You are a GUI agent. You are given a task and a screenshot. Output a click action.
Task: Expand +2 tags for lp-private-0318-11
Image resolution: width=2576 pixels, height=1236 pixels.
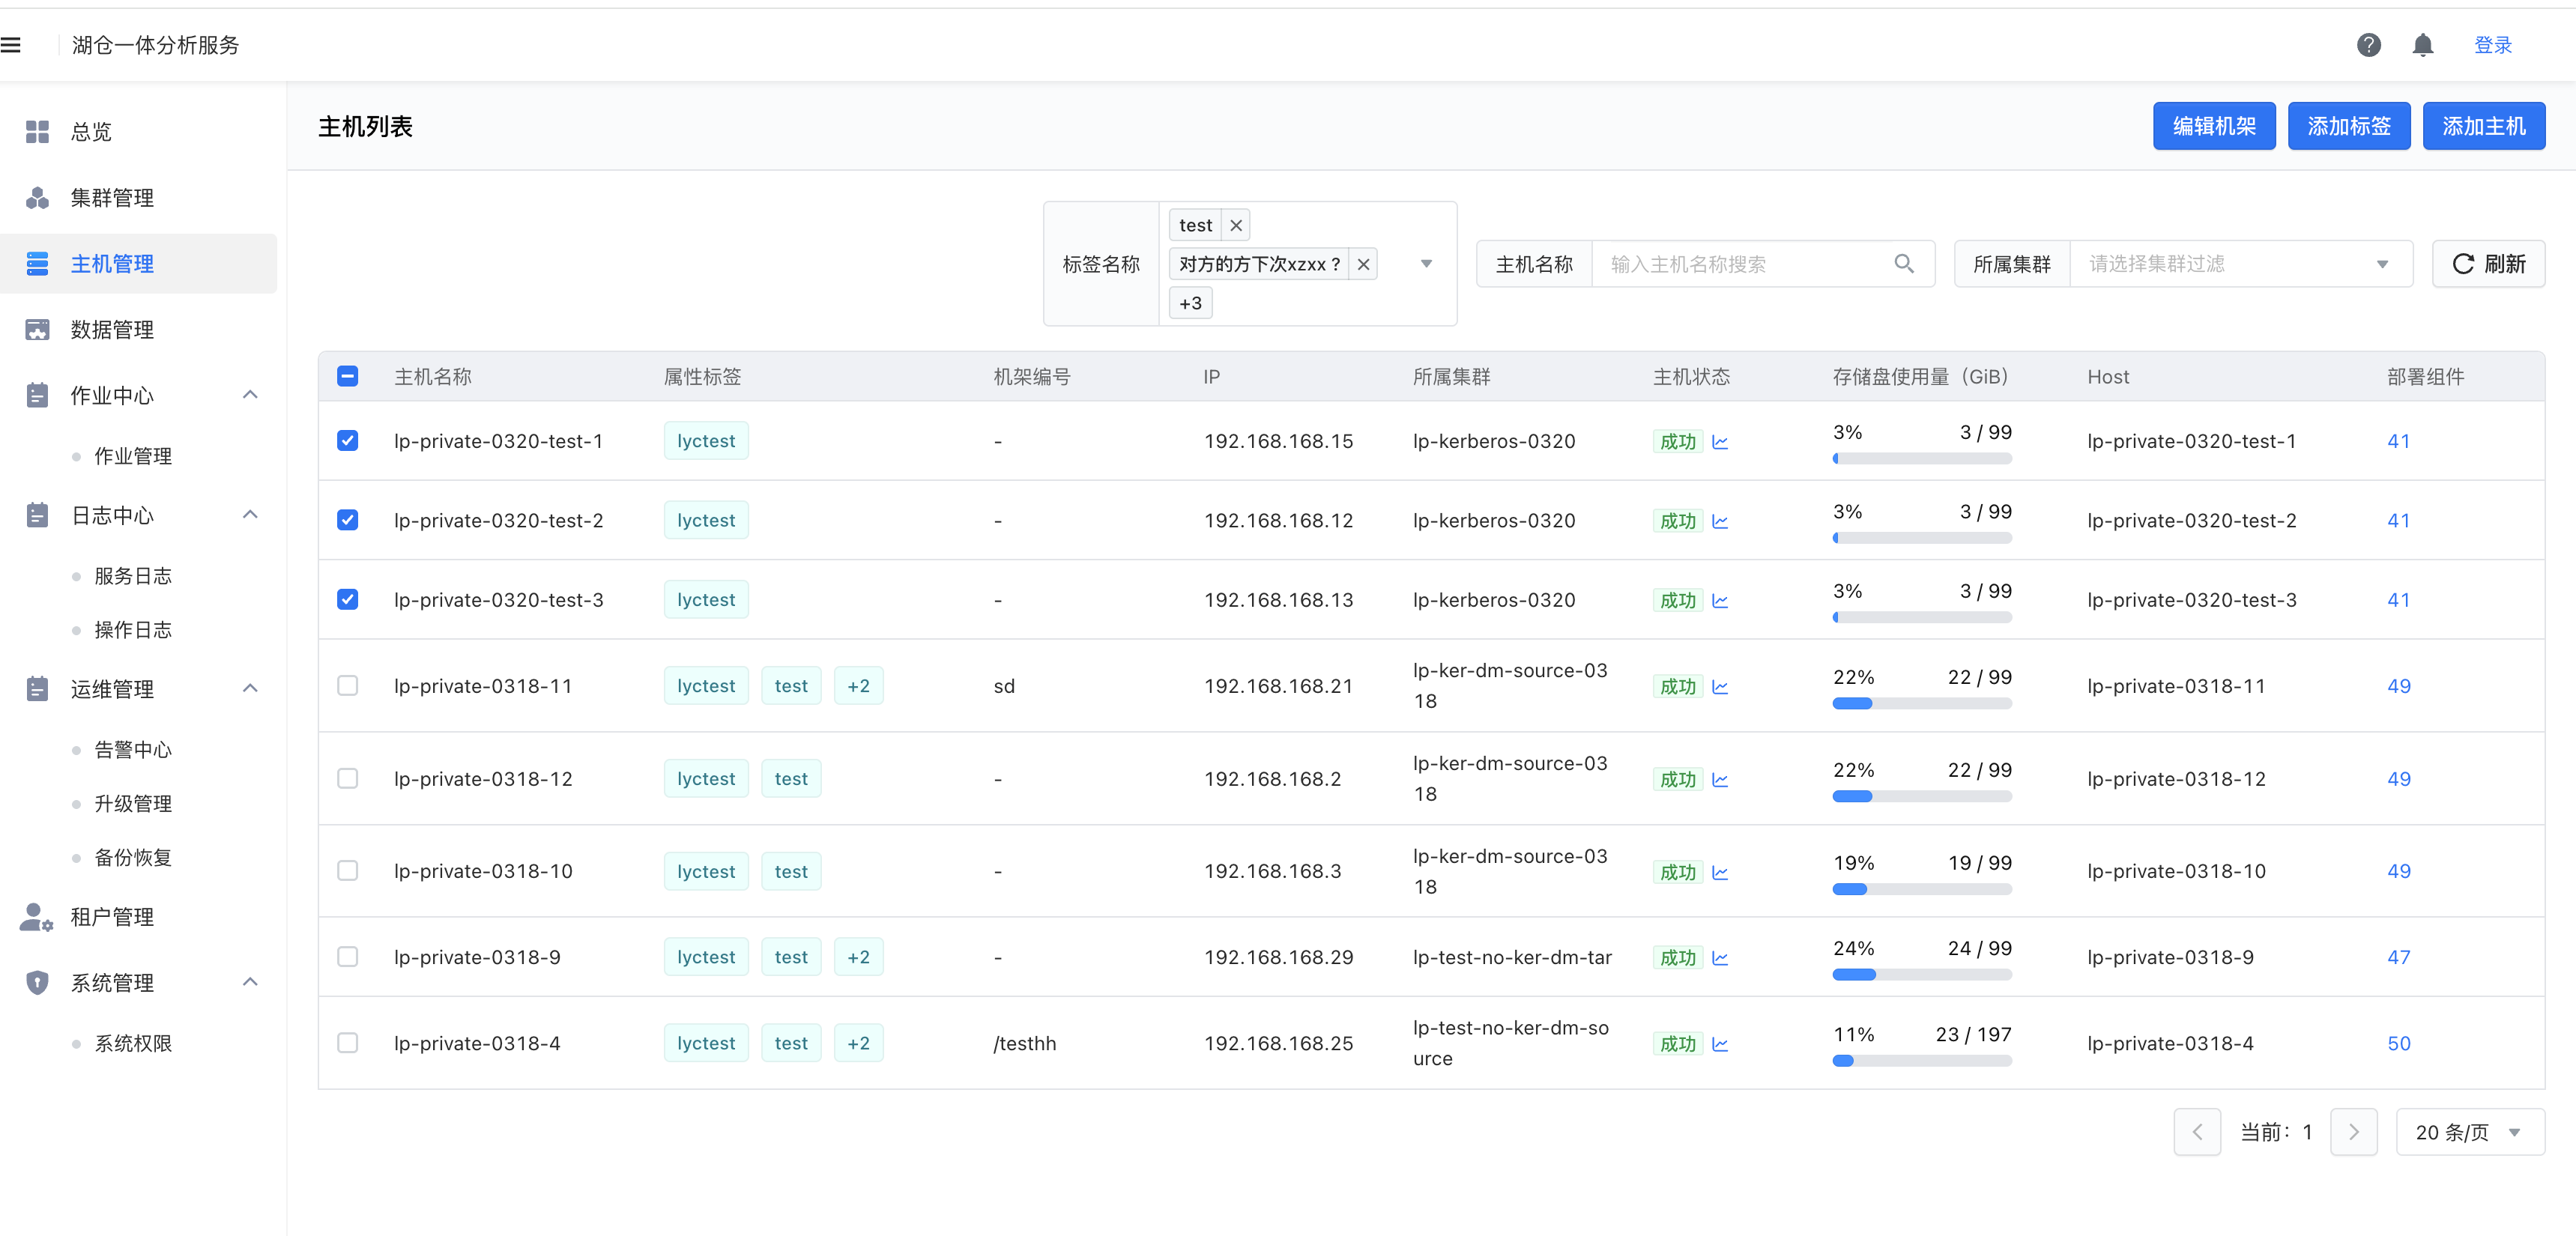(859, 686)
